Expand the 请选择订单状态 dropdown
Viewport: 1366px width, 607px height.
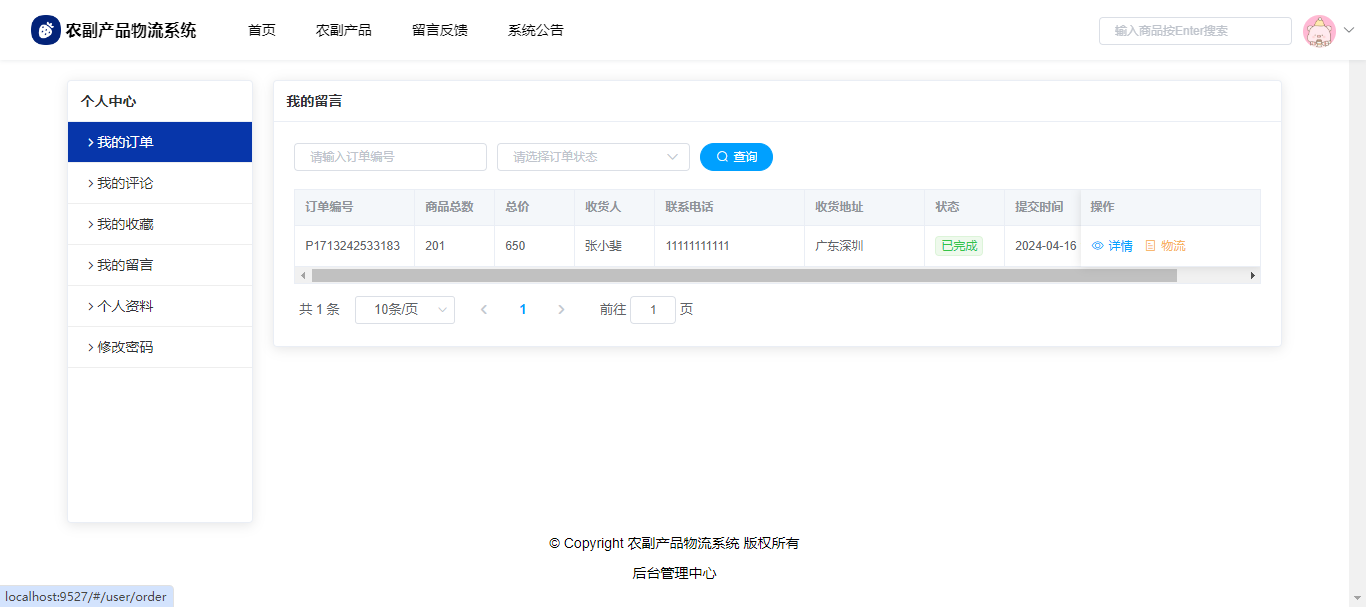pos(593,157)
